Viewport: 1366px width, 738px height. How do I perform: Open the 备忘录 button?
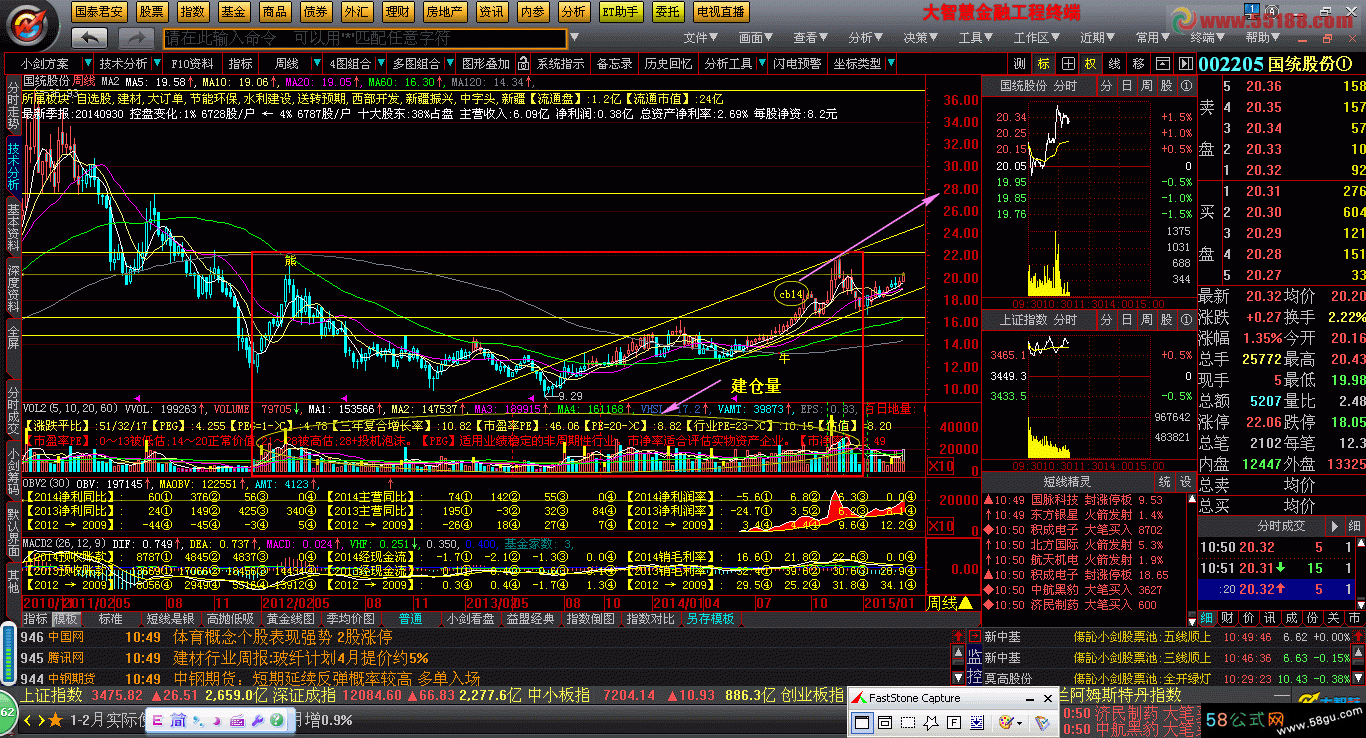614,64
